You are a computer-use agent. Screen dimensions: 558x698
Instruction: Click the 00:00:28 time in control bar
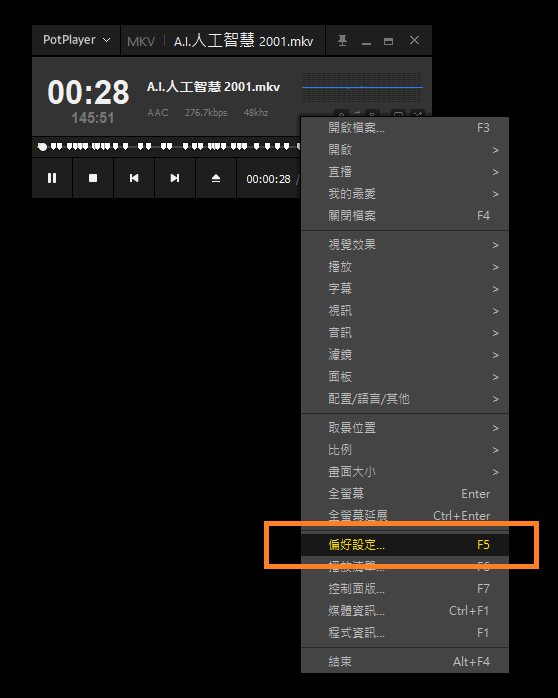pos(268,179)
